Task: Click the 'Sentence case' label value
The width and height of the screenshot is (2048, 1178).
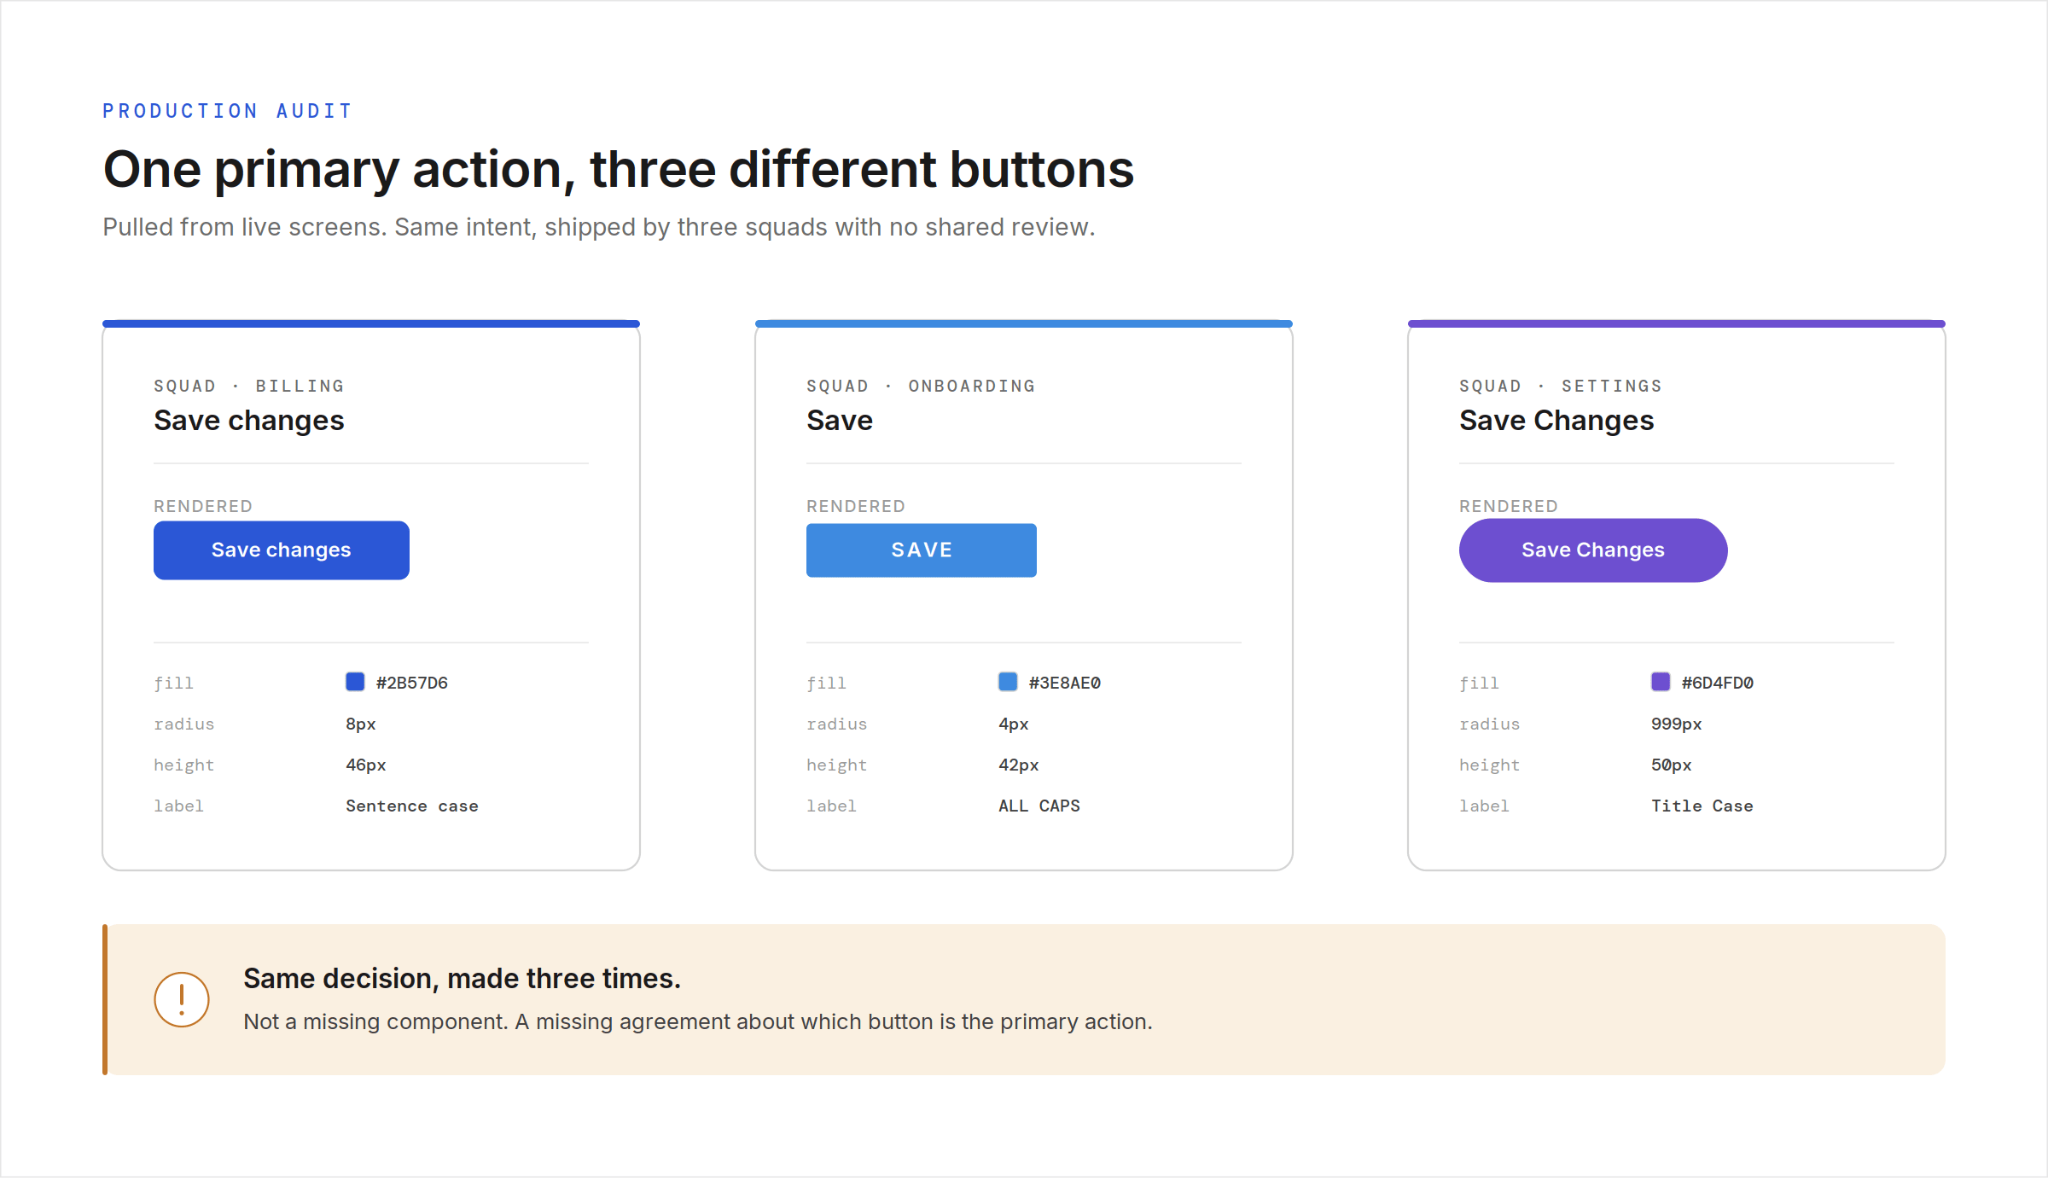Action: (x=412, y=806)
